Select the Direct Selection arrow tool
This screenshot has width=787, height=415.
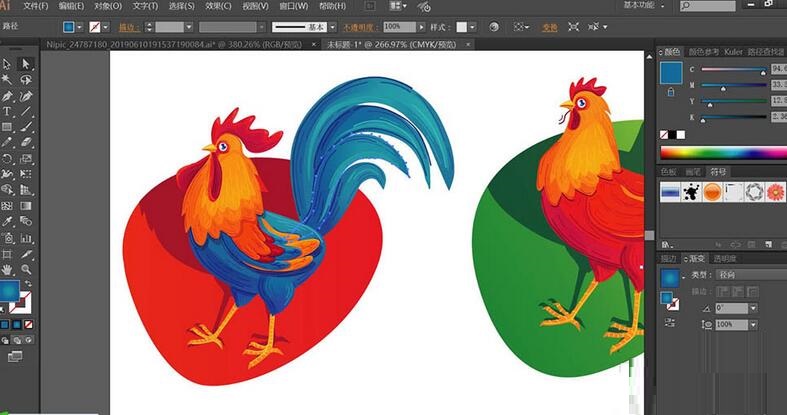tap(26, 64)
